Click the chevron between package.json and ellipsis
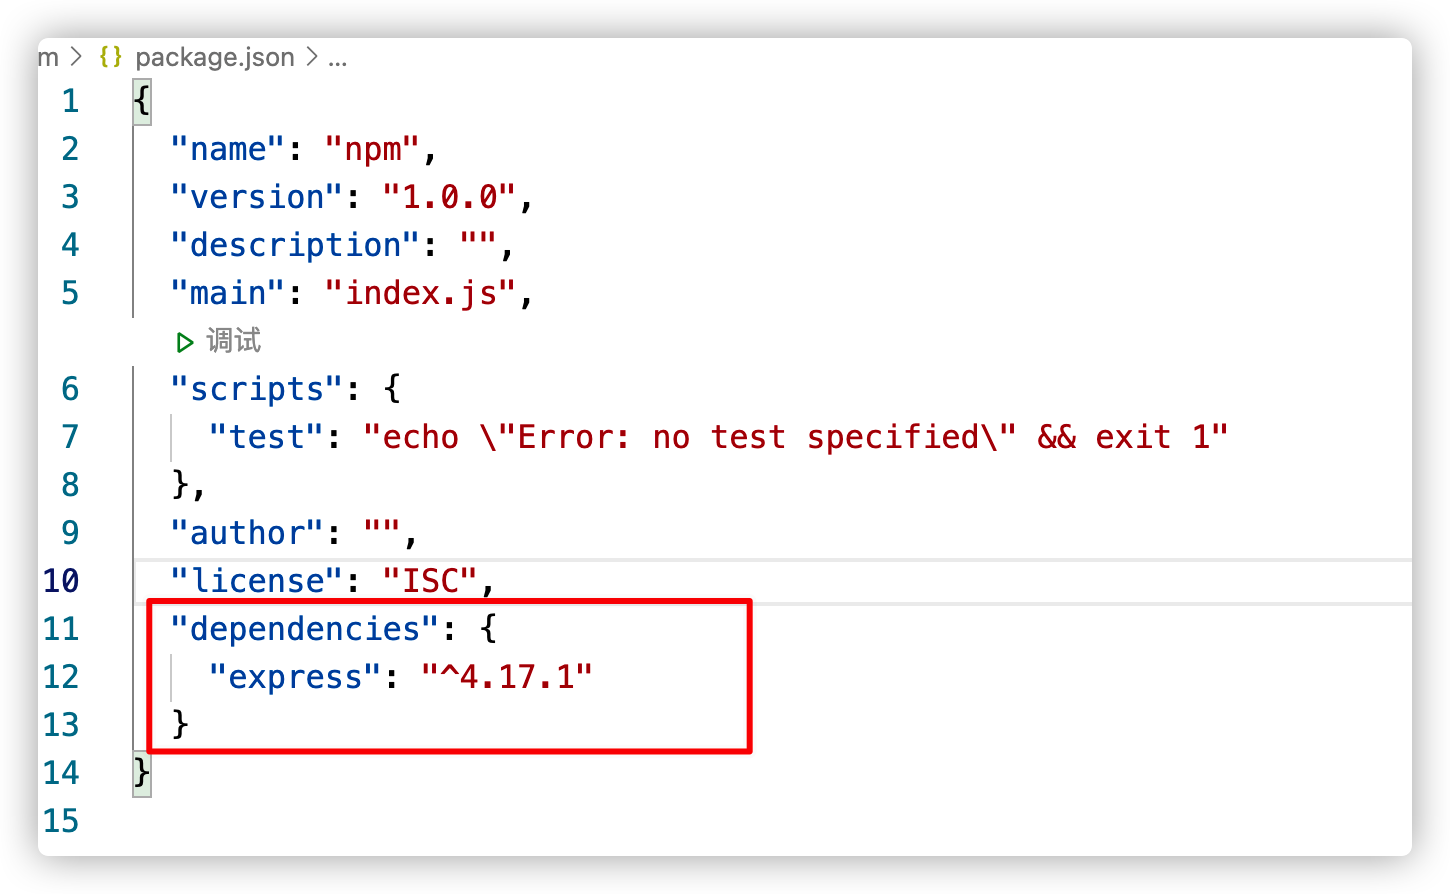 311,58
